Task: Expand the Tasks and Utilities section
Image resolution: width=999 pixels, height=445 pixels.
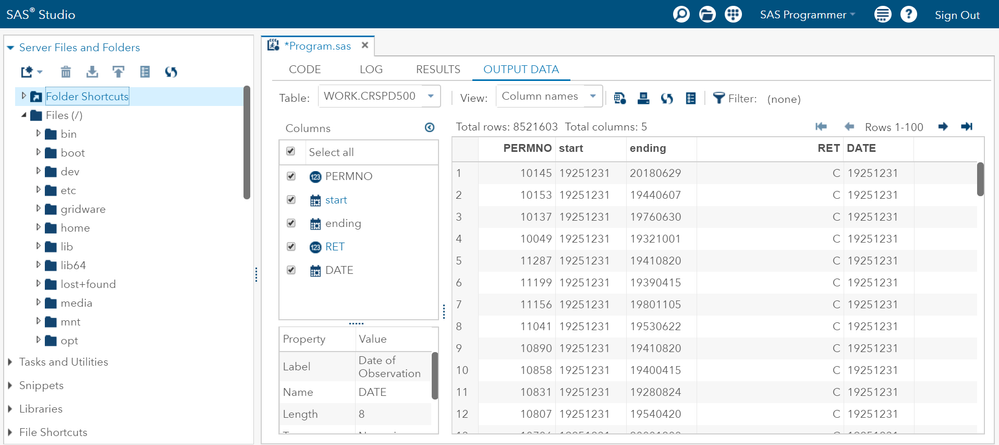Action: pyautogui.click(x=11, y=361)
